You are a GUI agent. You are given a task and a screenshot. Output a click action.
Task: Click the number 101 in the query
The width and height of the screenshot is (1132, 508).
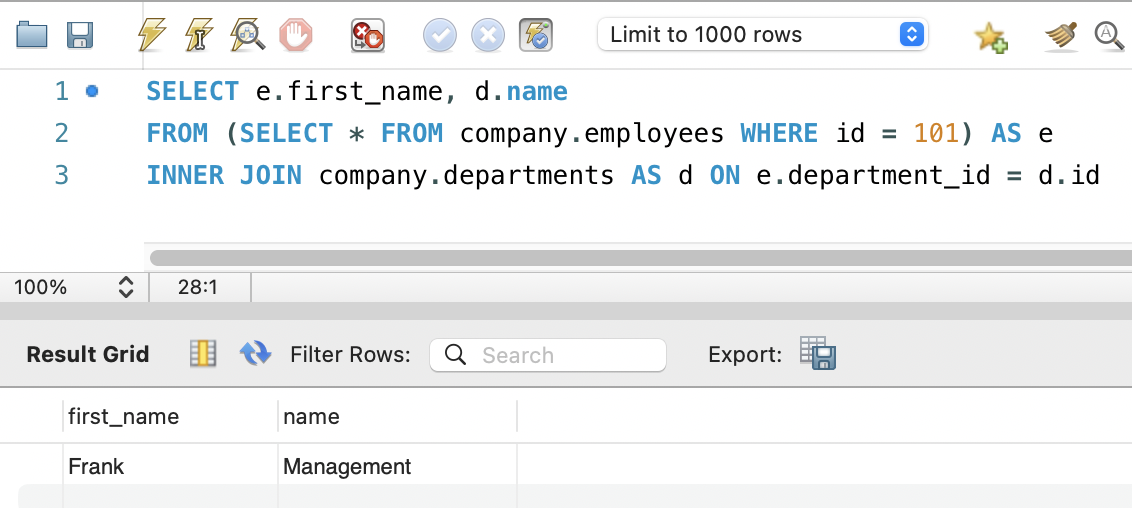click(x=937, y=133)
